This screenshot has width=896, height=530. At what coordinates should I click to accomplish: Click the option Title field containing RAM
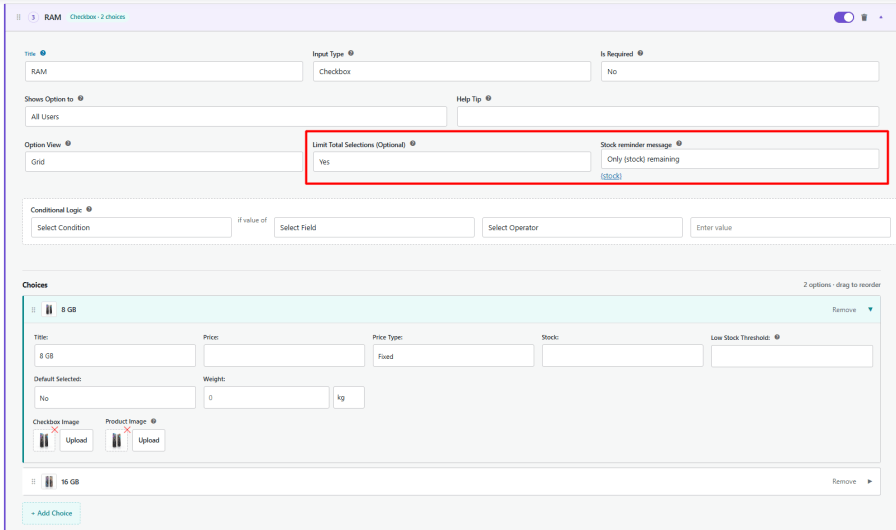(163, 71)
